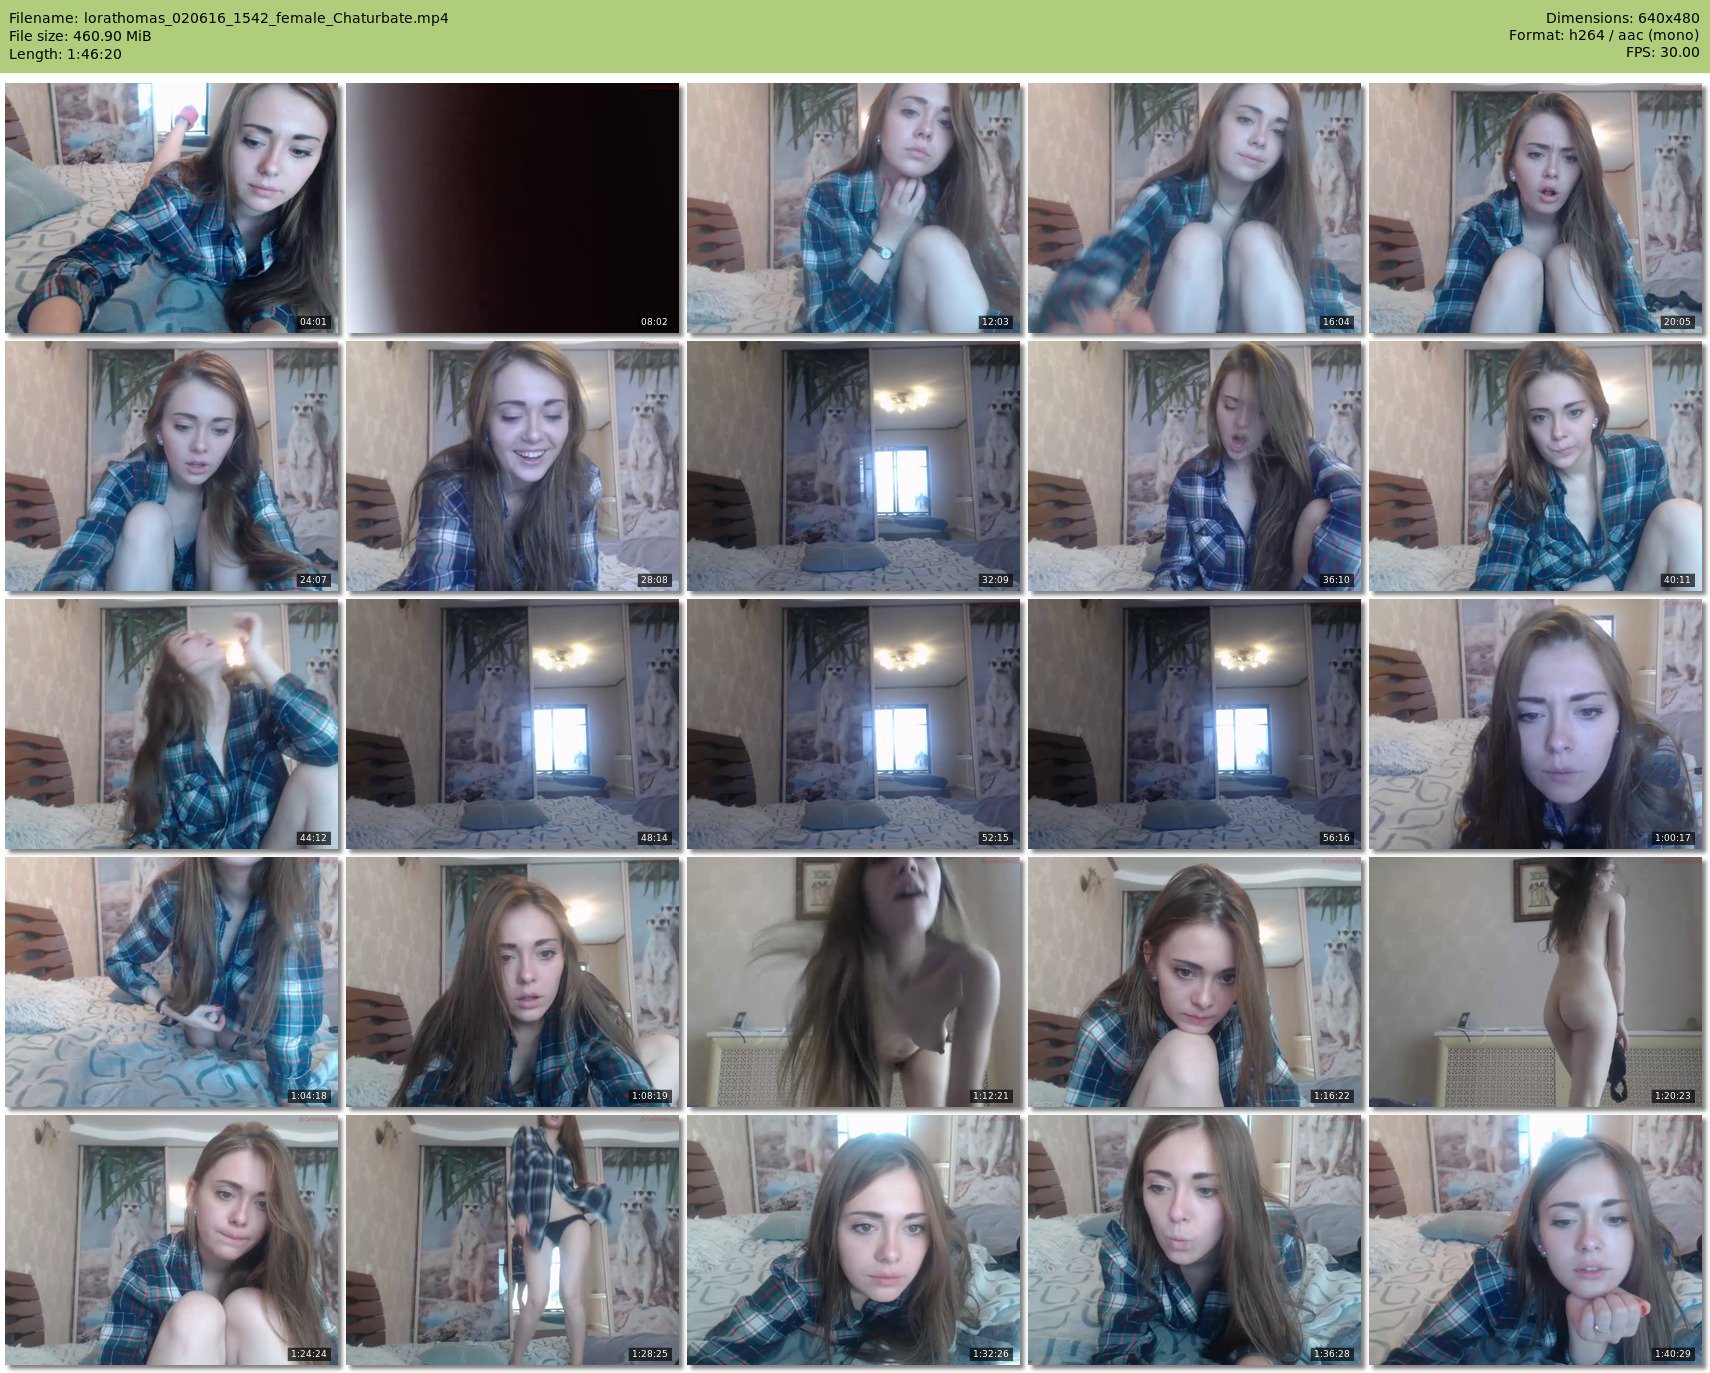
Task: Select the thumbnail at 28:08
Action: (x=512, y=466)
